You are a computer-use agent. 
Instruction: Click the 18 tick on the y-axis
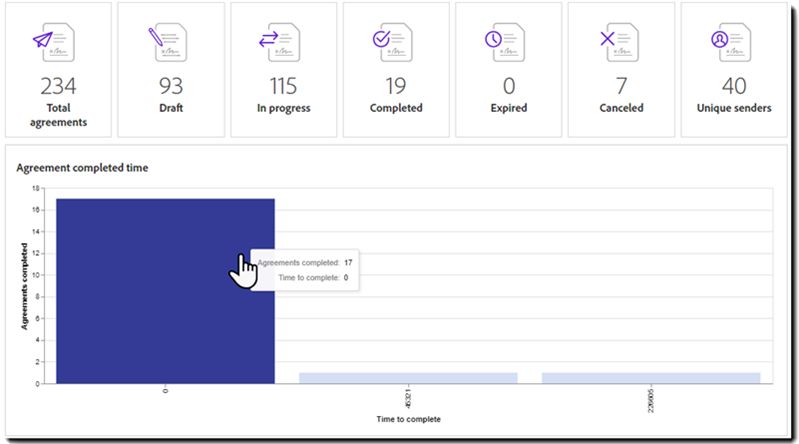click(36, 188)
